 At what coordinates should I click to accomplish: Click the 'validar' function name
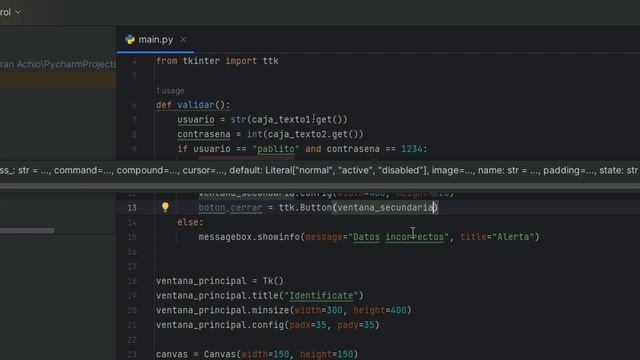click(196, 105)
